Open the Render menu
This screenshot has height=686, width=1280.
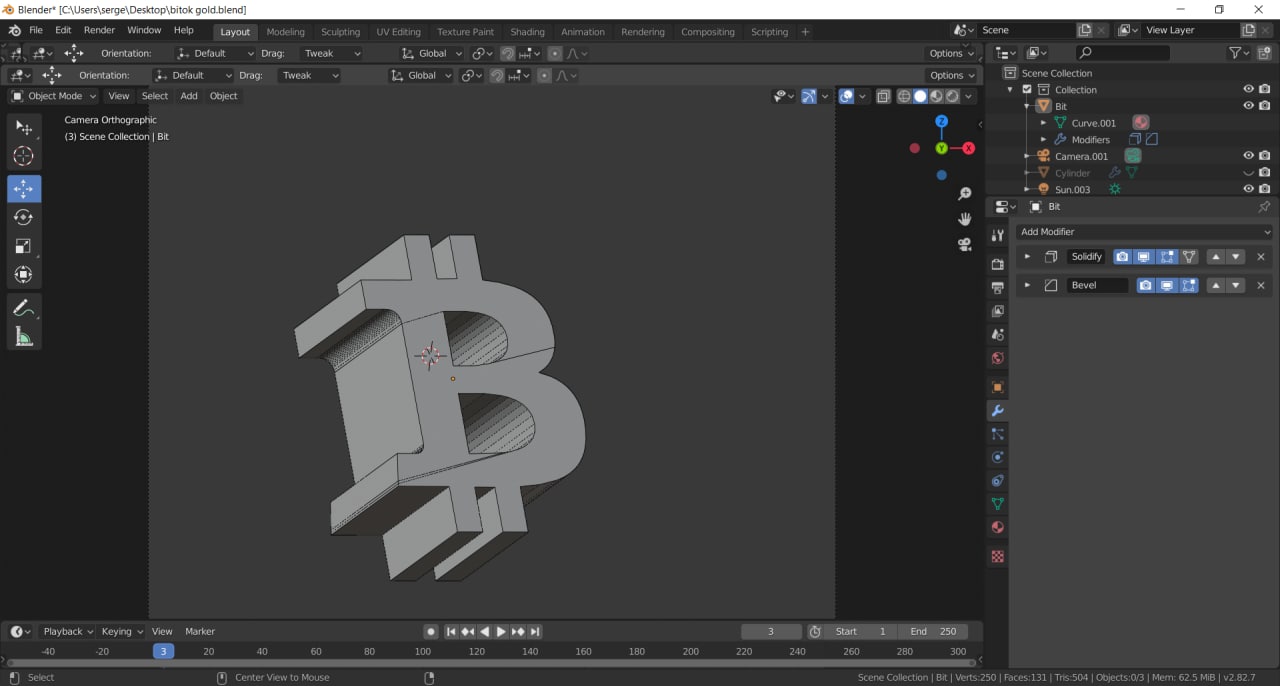point(99,31)
